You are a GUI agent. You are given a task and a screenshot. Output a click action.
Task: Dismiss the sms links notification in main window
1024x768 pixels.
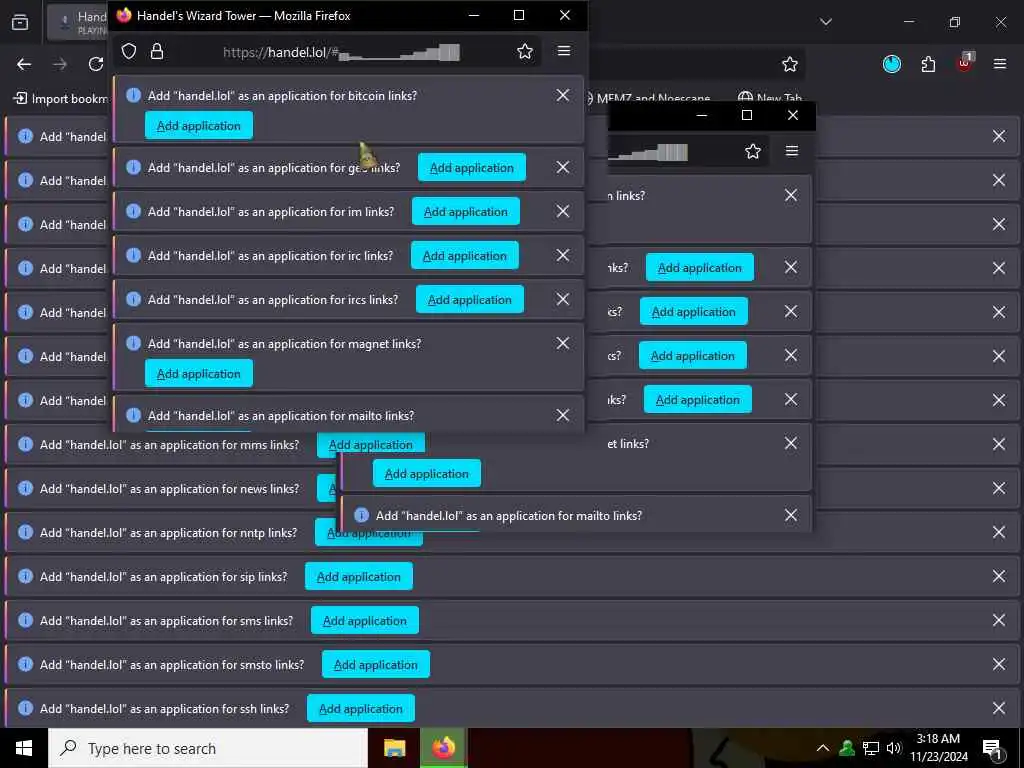click(999, 620)
